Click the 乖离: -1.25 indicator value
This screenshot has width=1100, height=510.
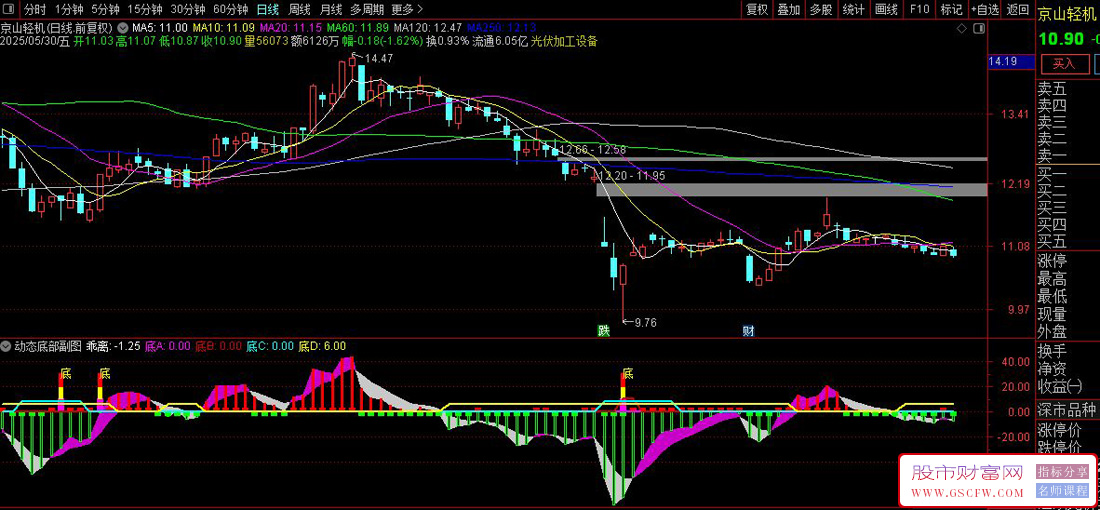tap(113, 346)
